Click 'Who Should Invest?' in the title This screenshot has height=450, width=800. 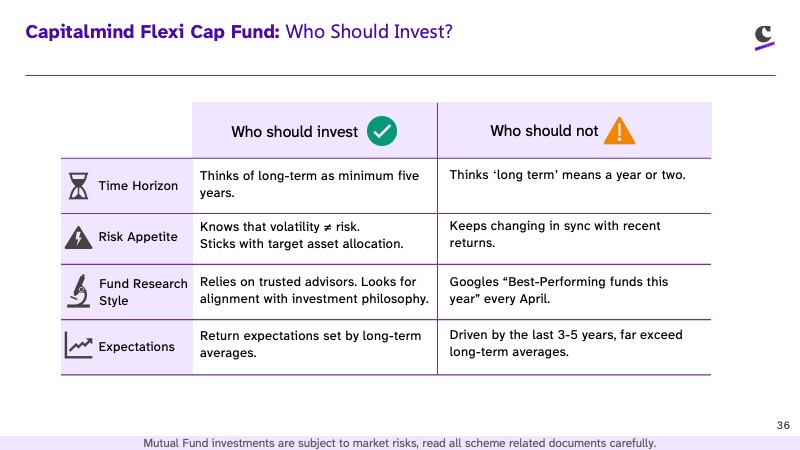tap(369, 32)
